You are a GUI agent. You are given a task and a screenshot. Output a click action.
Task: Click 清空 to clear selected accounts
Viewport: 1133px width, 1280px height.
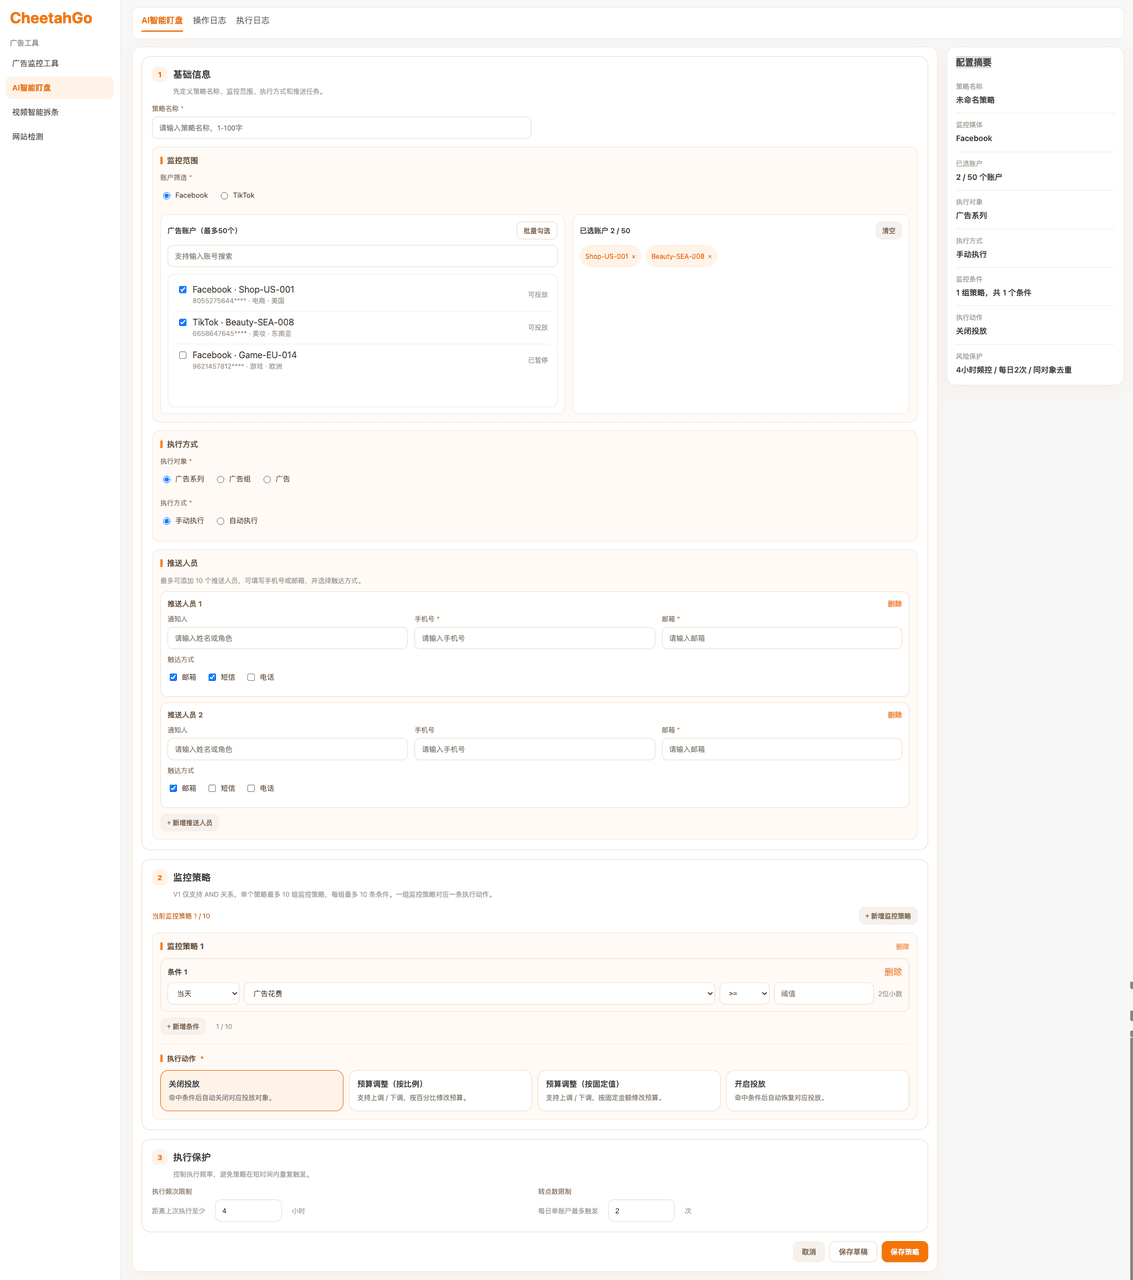click(888, 231)
